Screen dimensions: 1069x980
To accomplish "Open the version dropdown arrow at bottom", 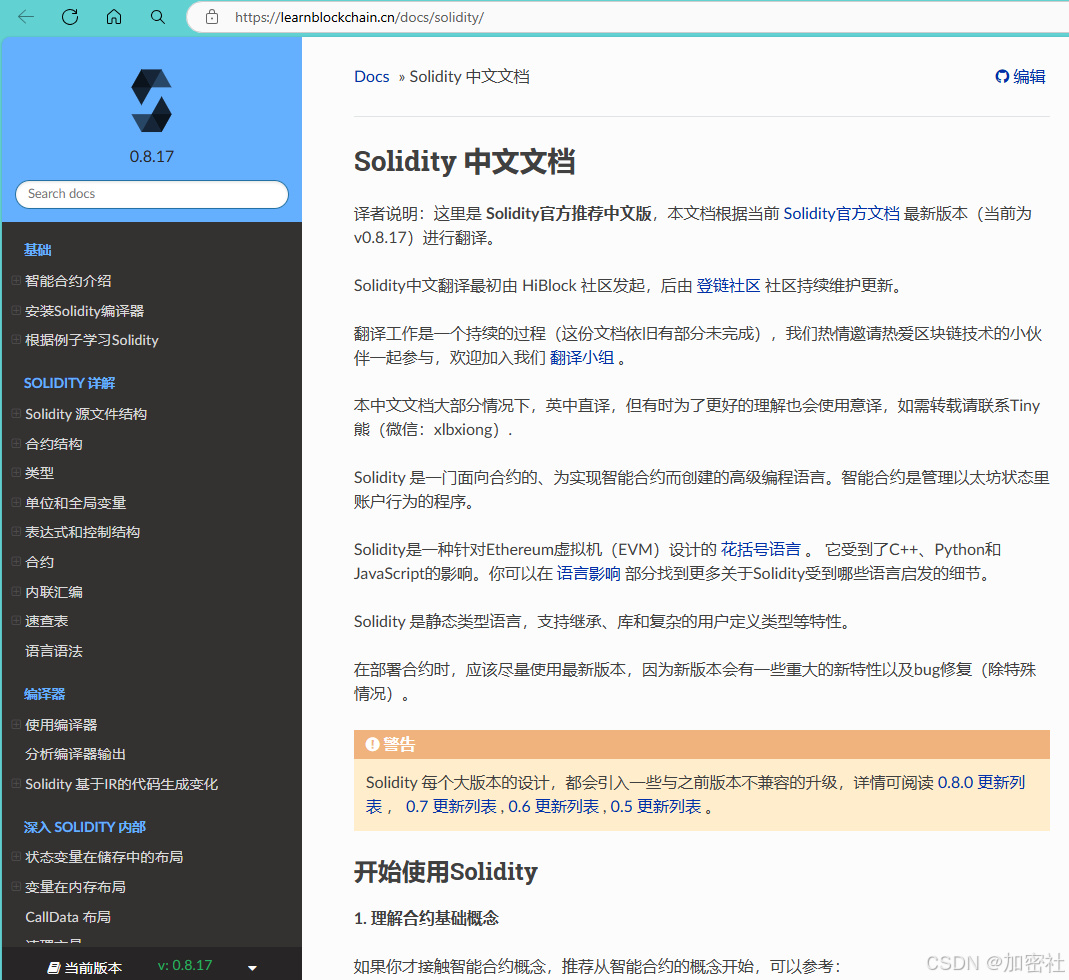I will [252, 968].
